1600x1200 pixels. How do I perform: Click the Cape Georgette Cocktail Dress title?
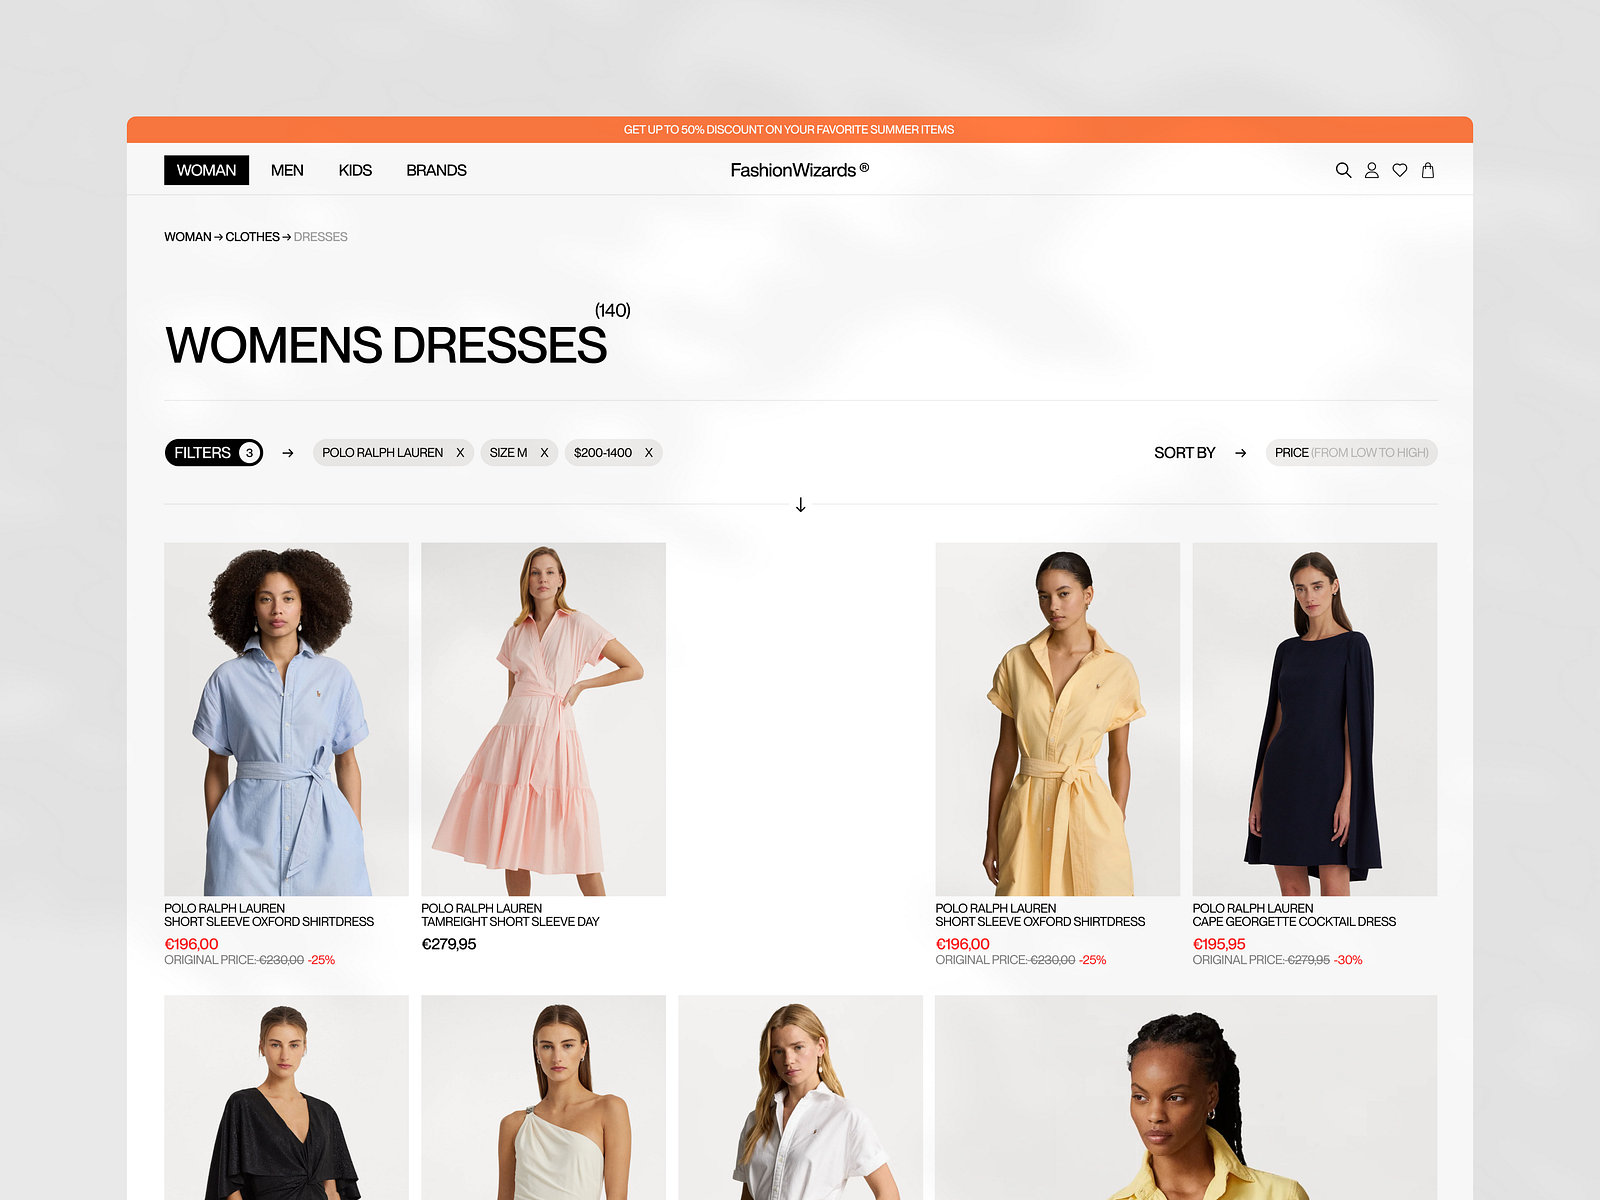pyautogui.click(x=1294, y=922)
